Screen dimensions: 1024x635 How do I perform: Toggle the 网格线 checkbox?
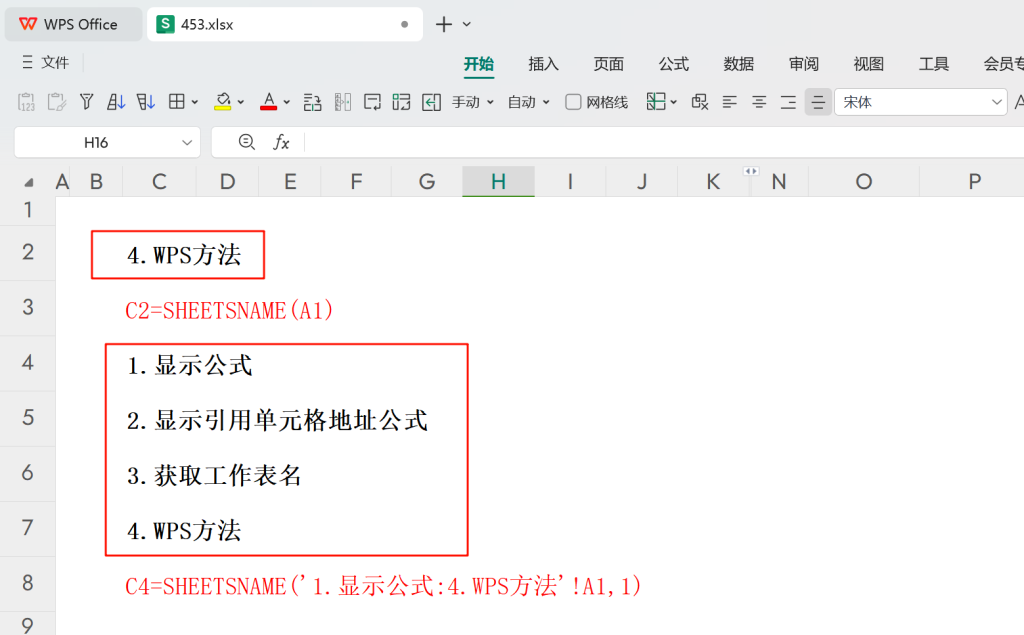[x=573, y=102]
